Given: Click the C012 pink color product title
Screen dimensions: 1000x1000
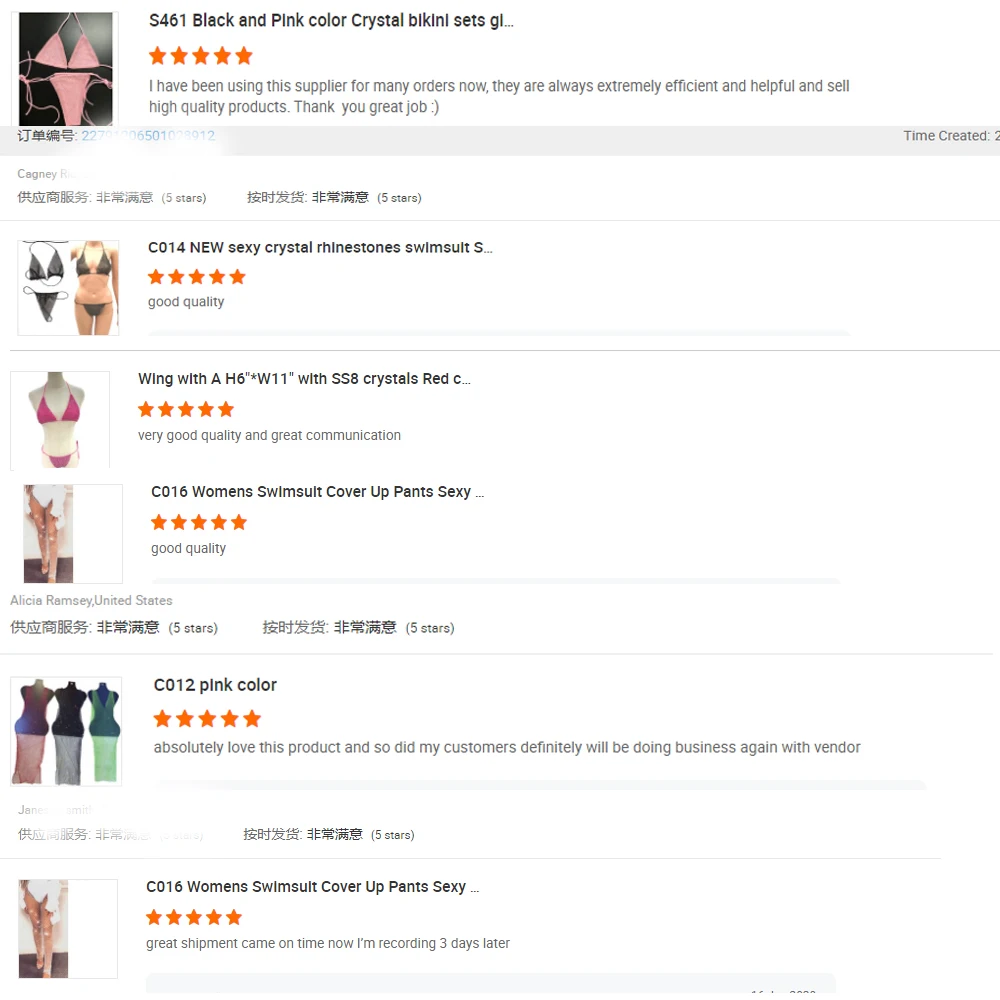Looking at the screenshot, I should (x=215, y=685).
